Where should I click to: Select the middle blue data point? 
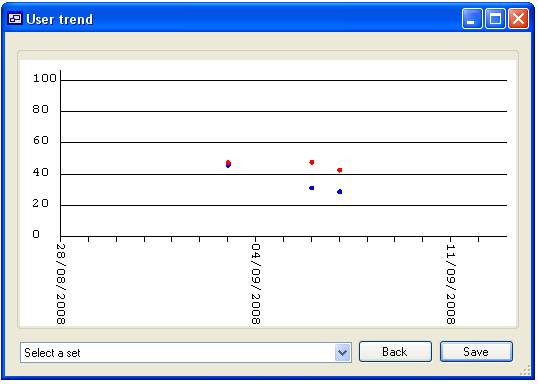[312, 188]
